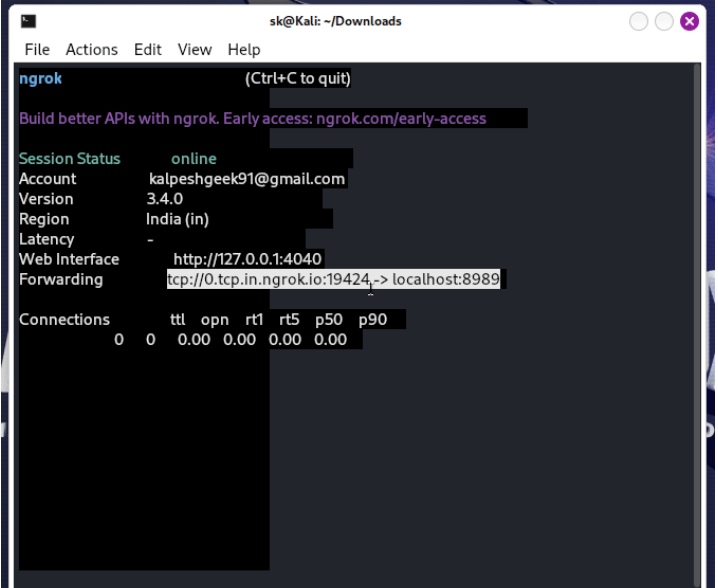Click the version number 3.4.0

click(164, 199)
